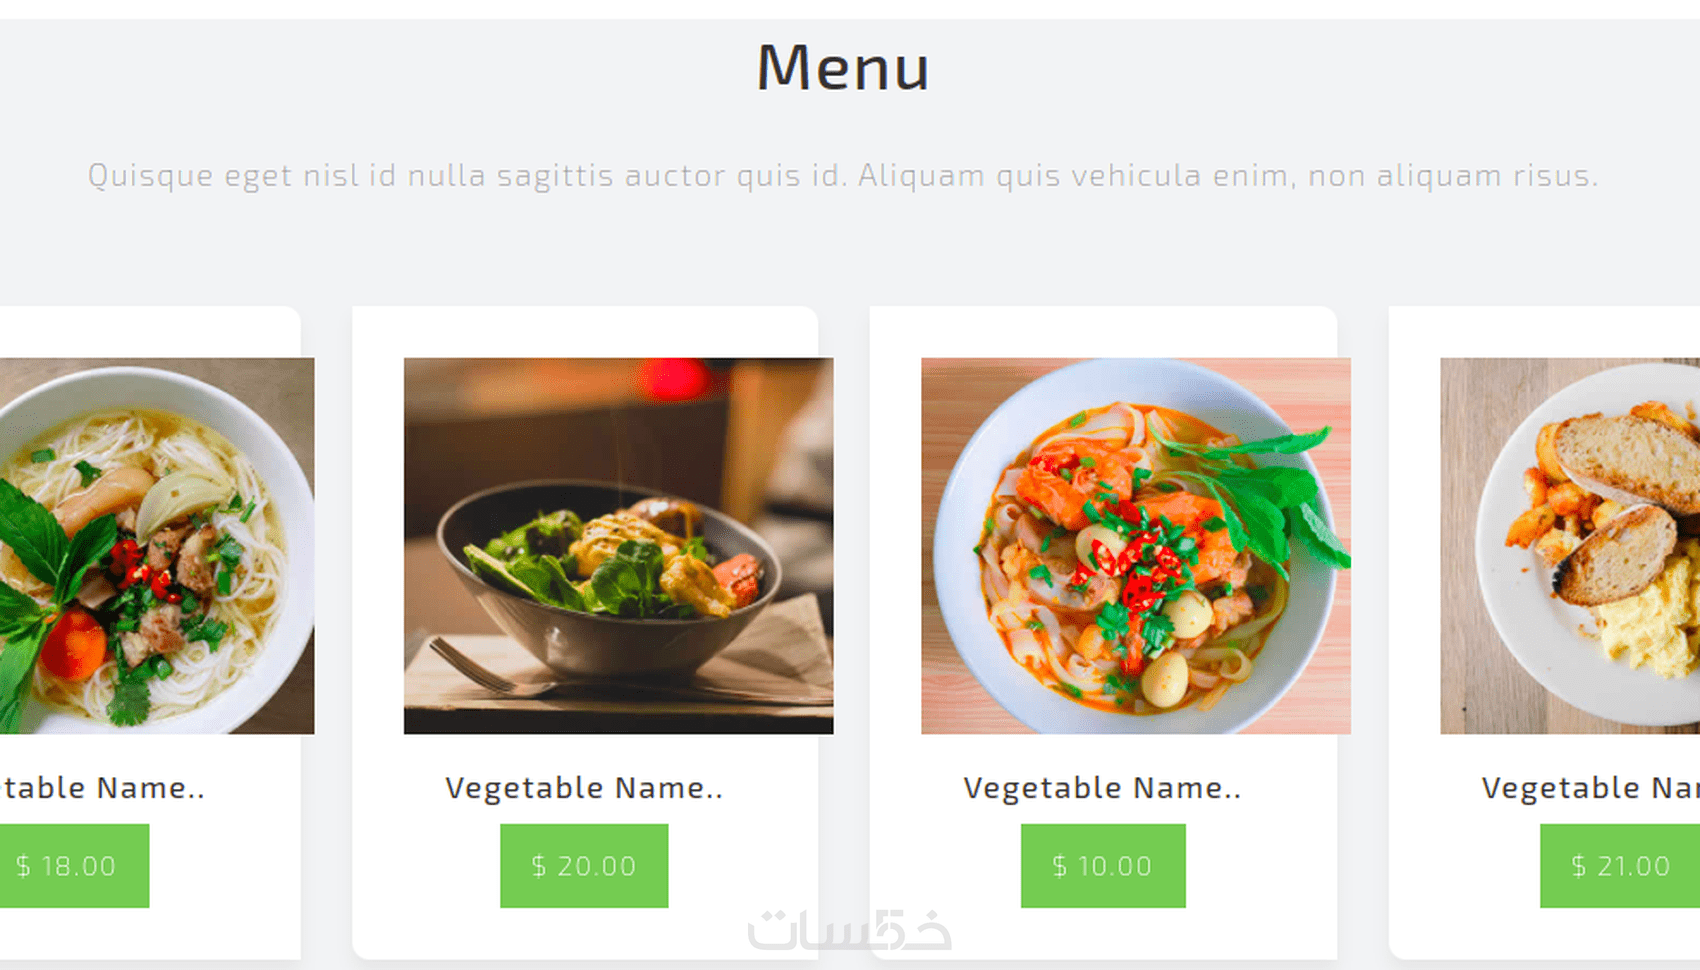Image resolution: width=1700 pixels, height=970 pixels.
Task: Open the white noodle soup image
Action: point(157,546)
